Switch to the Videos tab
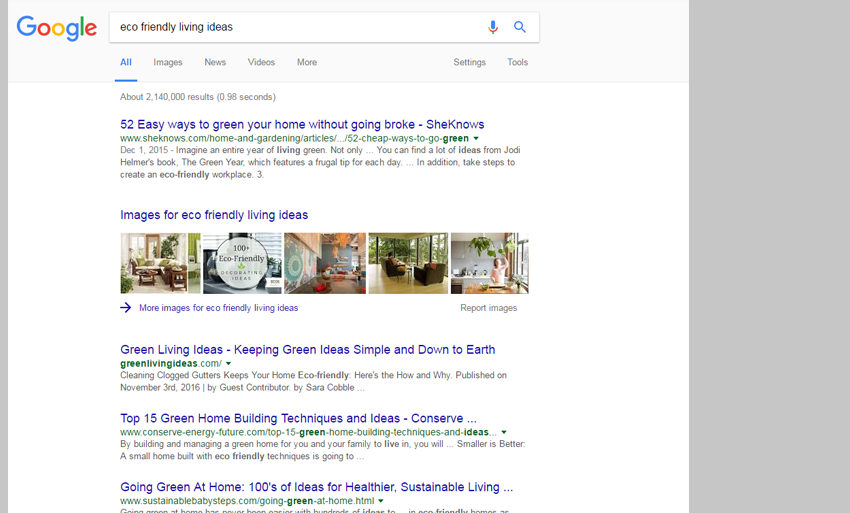850x513 pixels. 261,62
